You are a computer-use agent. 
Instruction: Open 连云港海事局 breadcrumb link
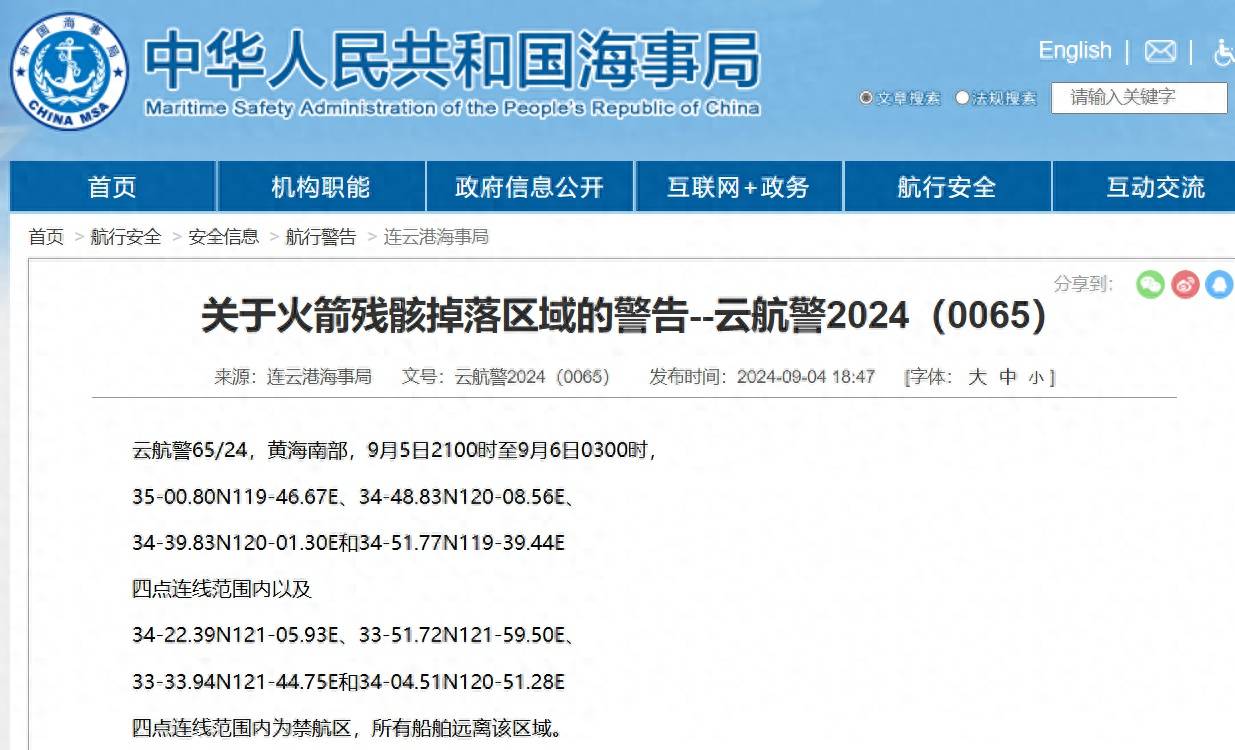(x=436, y=237)
